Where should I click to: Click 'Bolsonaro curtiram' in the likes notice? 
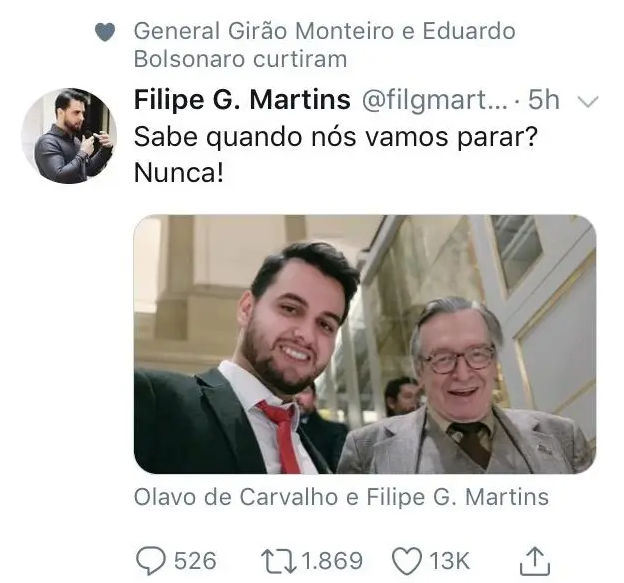240,59
